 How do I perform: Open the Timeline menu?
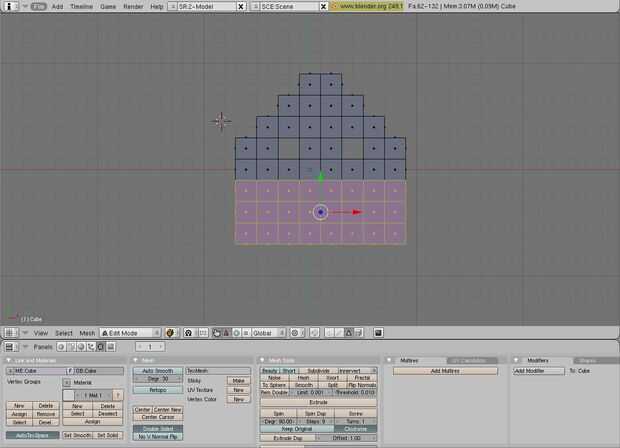click(81, 7)
